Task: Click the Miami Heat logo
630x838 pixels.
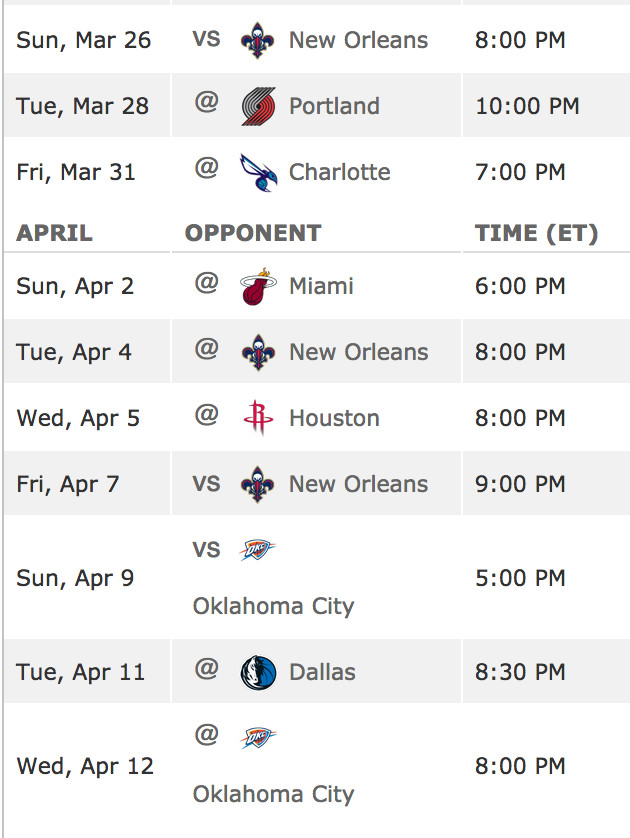Action: tap(258, 286)
